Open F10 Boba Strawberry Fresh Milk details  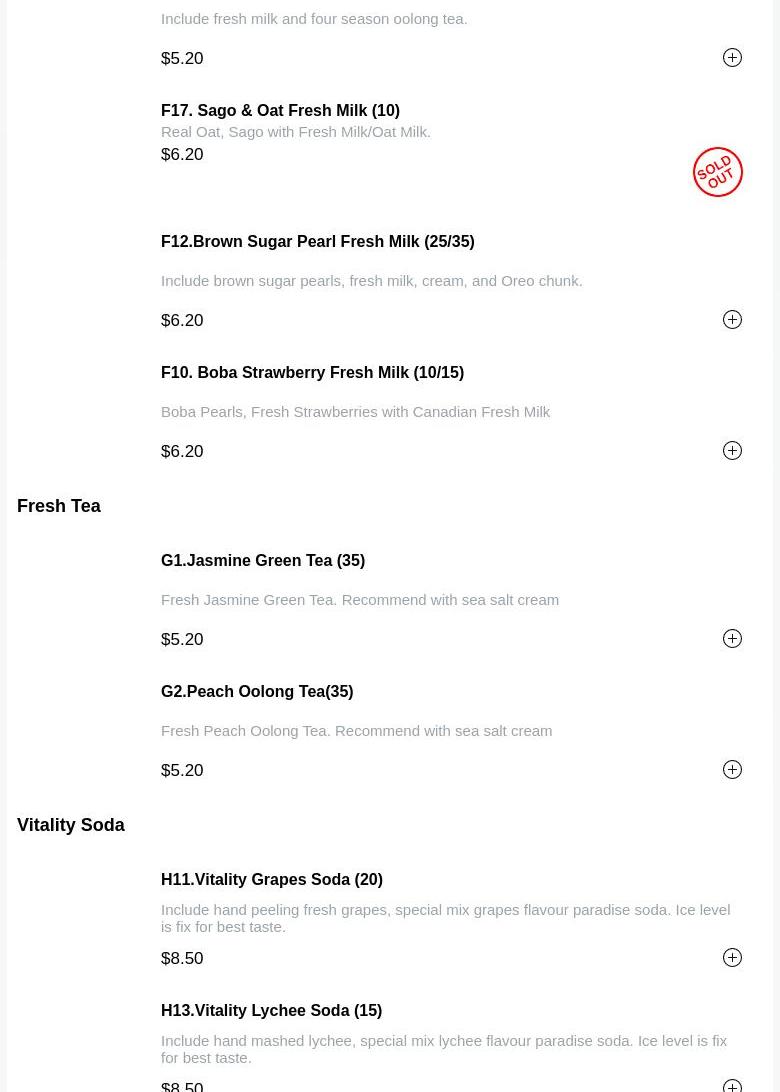click(x=312, y=373)
